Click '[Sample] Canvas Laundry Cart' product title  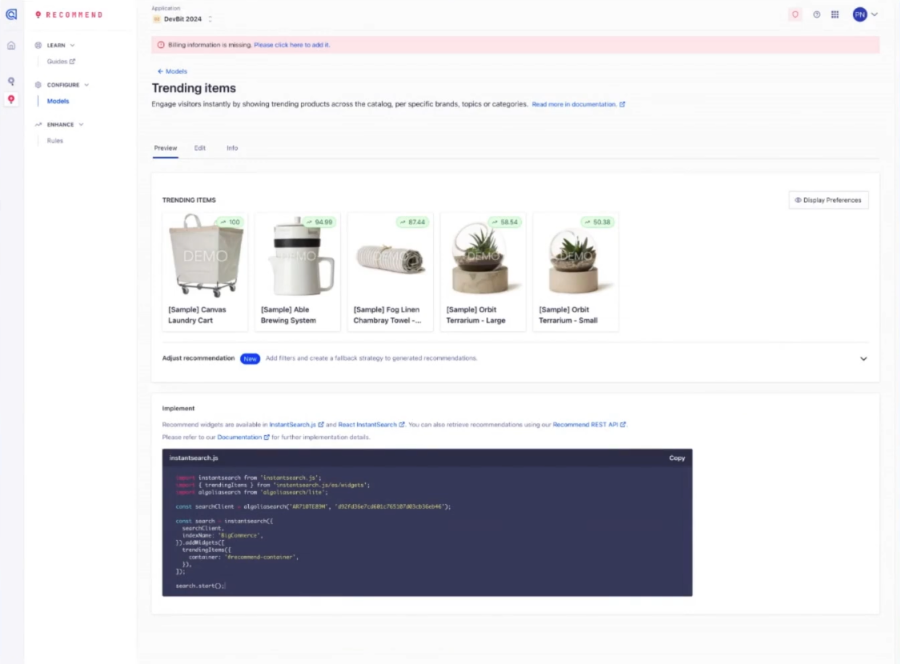[197, 315]
